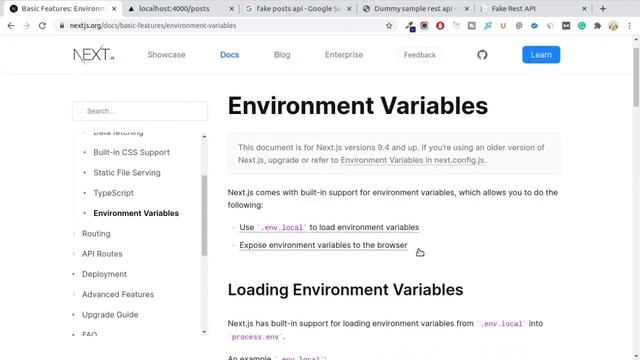The height and width of the screenshot is (360, 640).
Task: Click the gray square extension icon
Action: [471, 26]
